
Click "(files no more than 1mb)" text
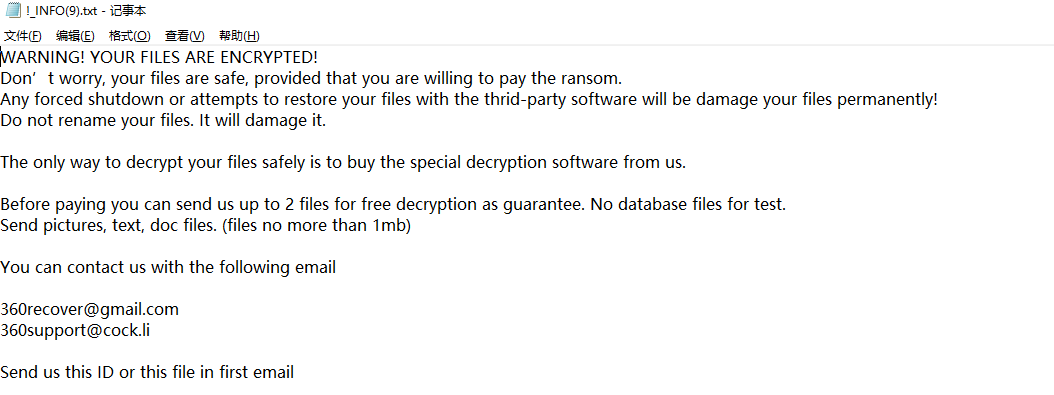pyautogui.click(x=316, y=226)
